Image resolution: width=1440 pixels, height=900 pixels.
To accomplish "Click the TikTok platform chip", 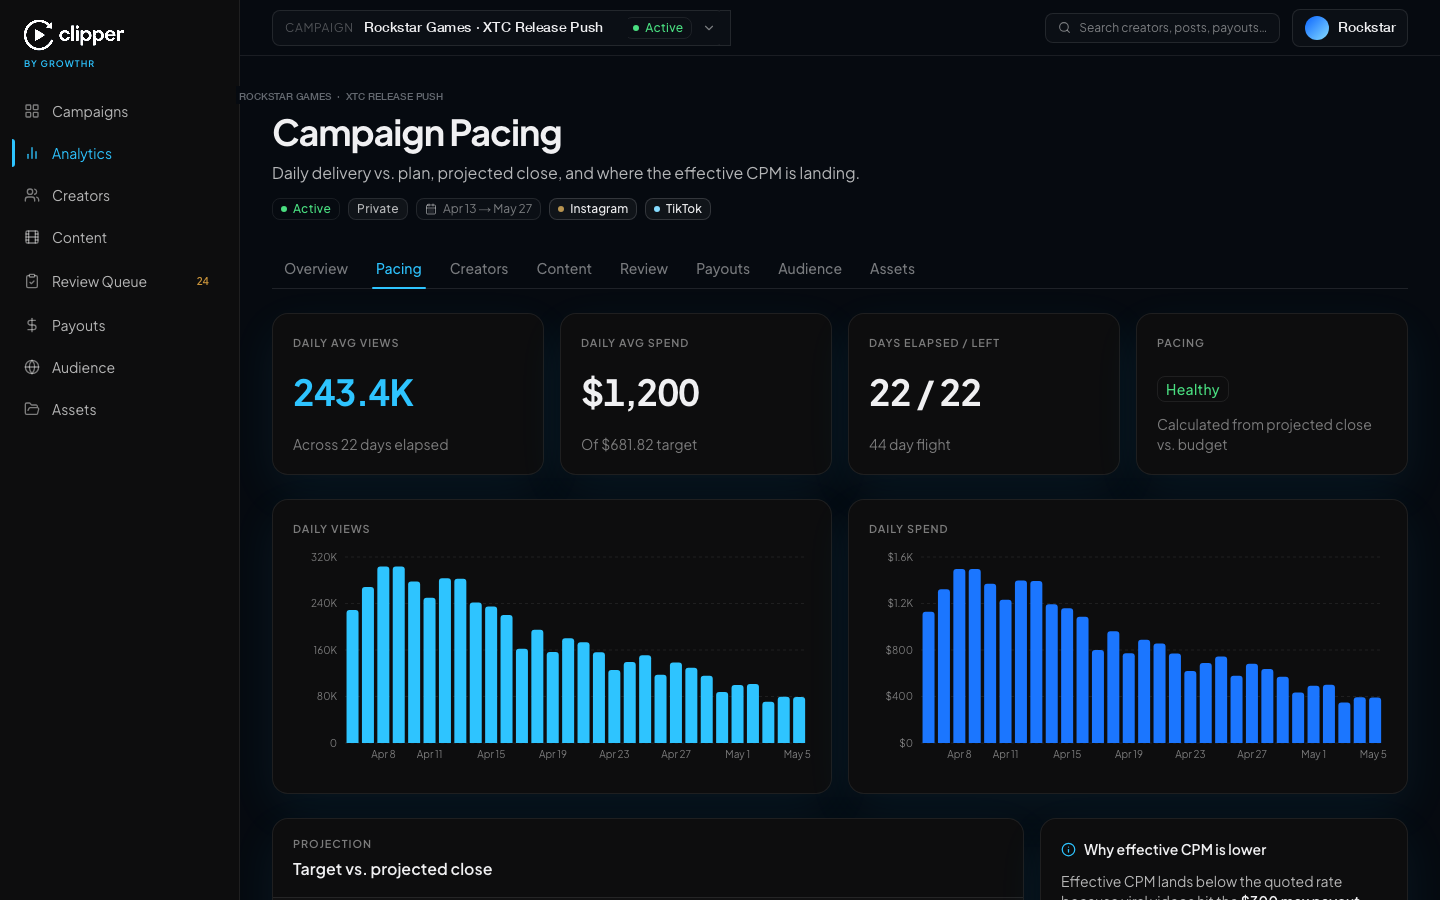I will point(678,209).
